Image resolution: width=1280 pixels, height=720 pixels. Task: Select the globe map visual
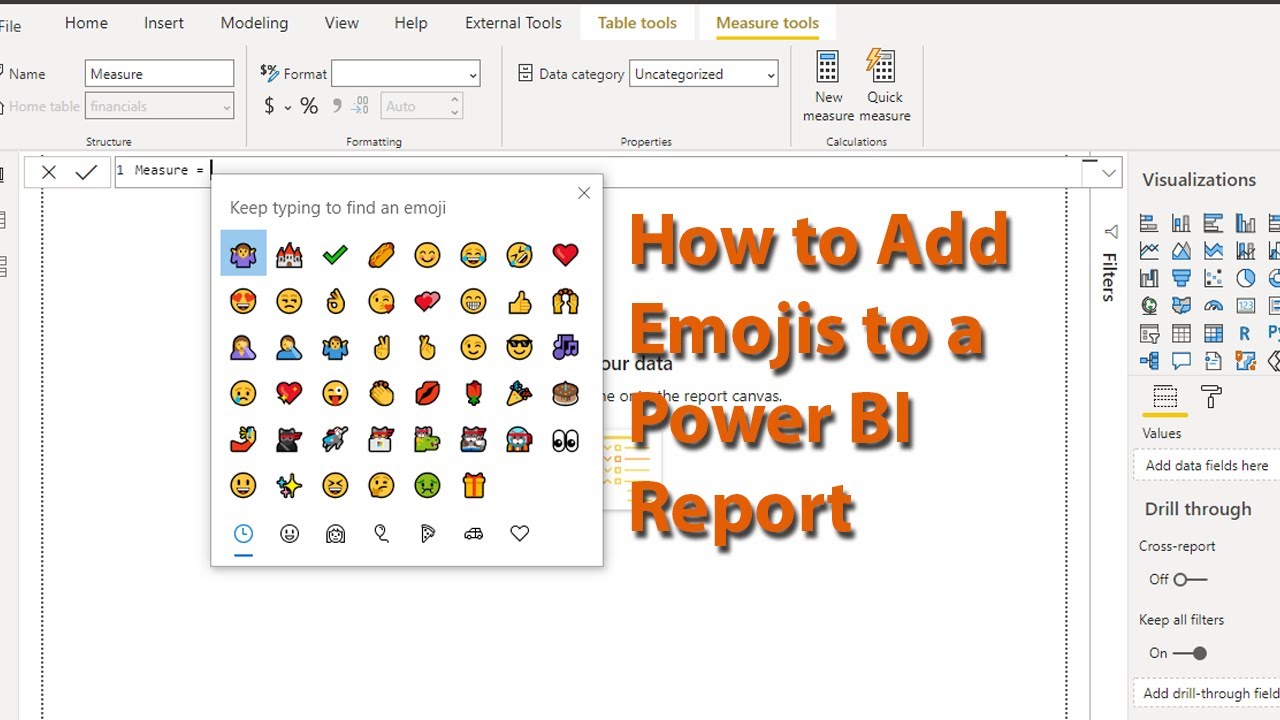click(x=1148, y=305)
